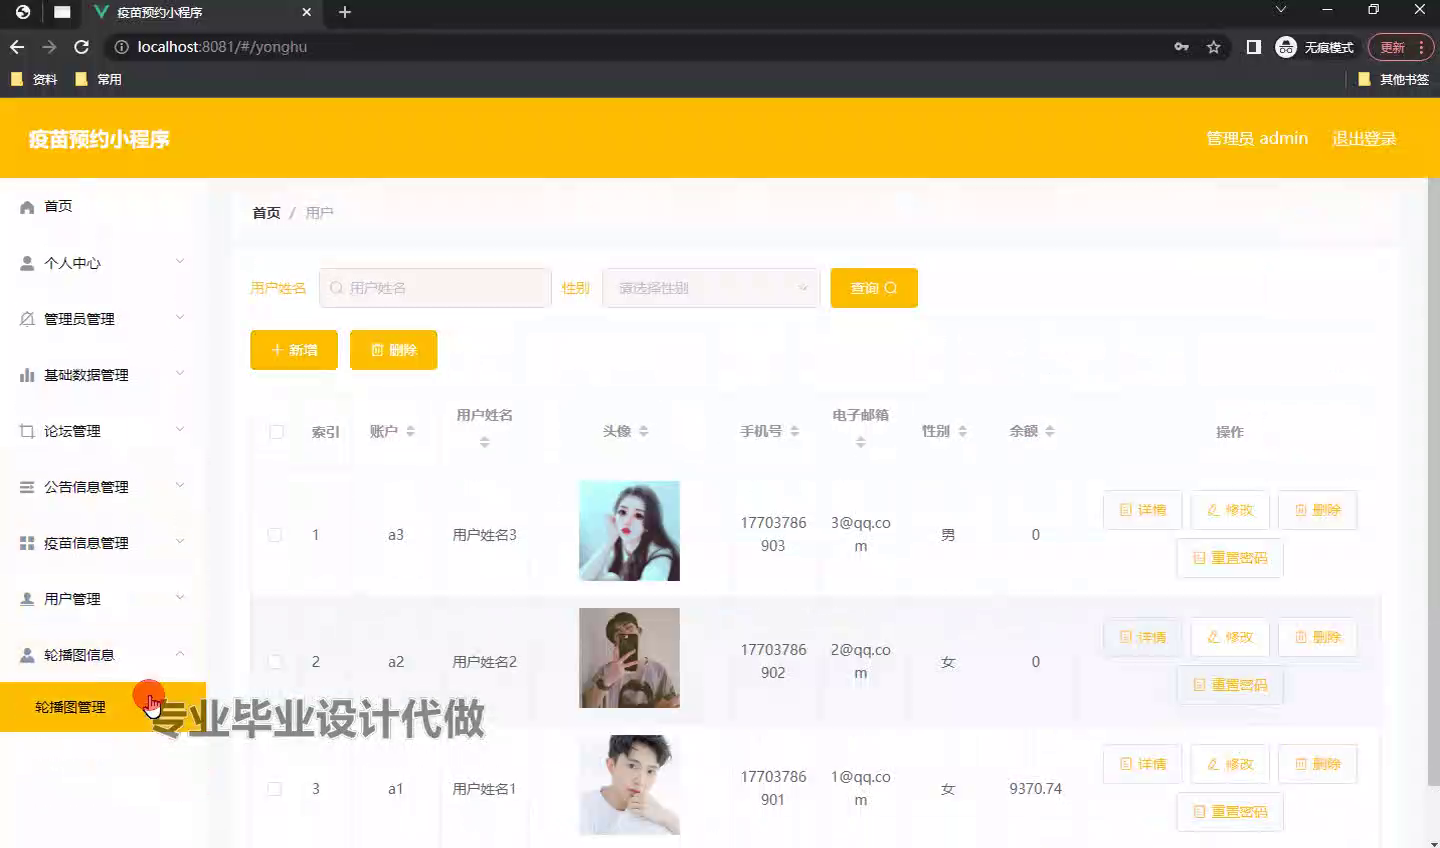Click the grid icon next to 疫苗信息管理
Screen dimensions: 1440x848
coord(27,543)
